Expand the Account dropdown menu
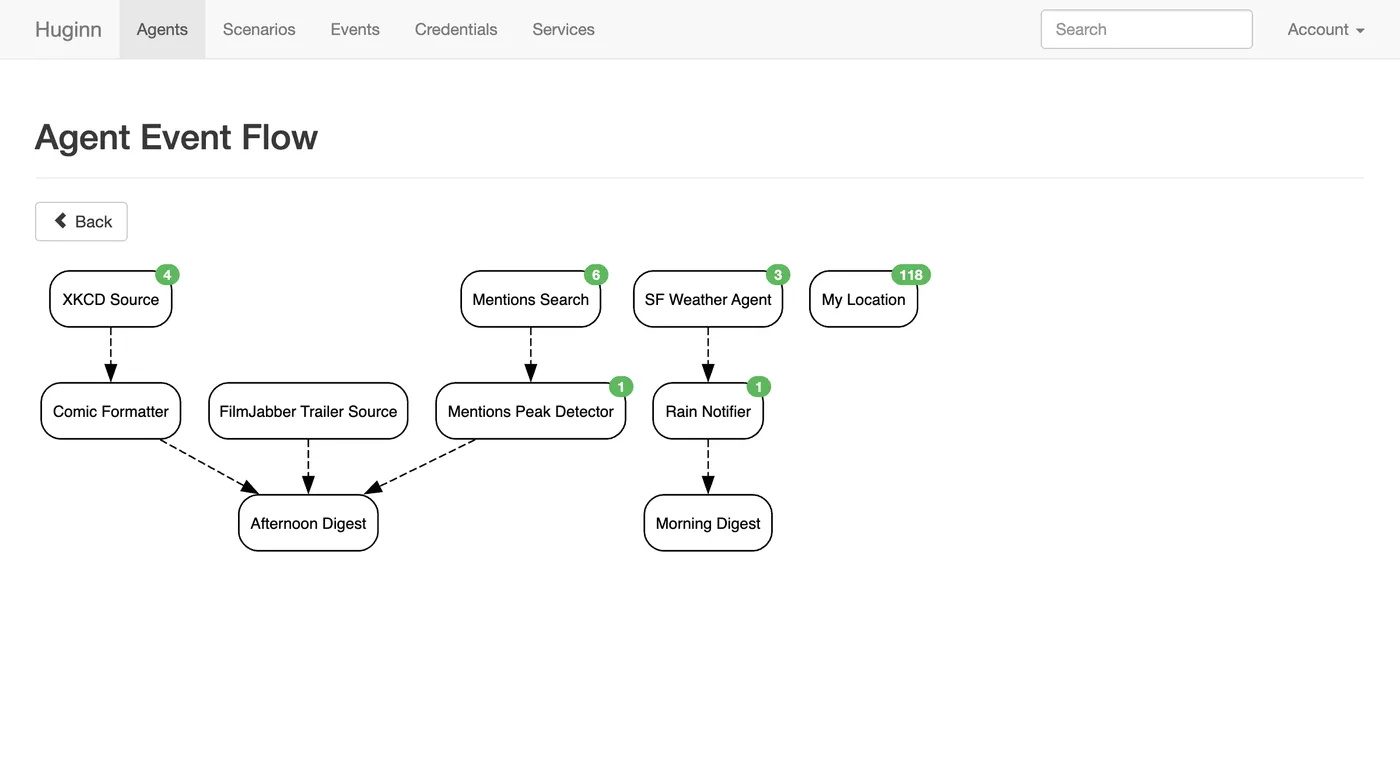 [x=1326, y=29]
